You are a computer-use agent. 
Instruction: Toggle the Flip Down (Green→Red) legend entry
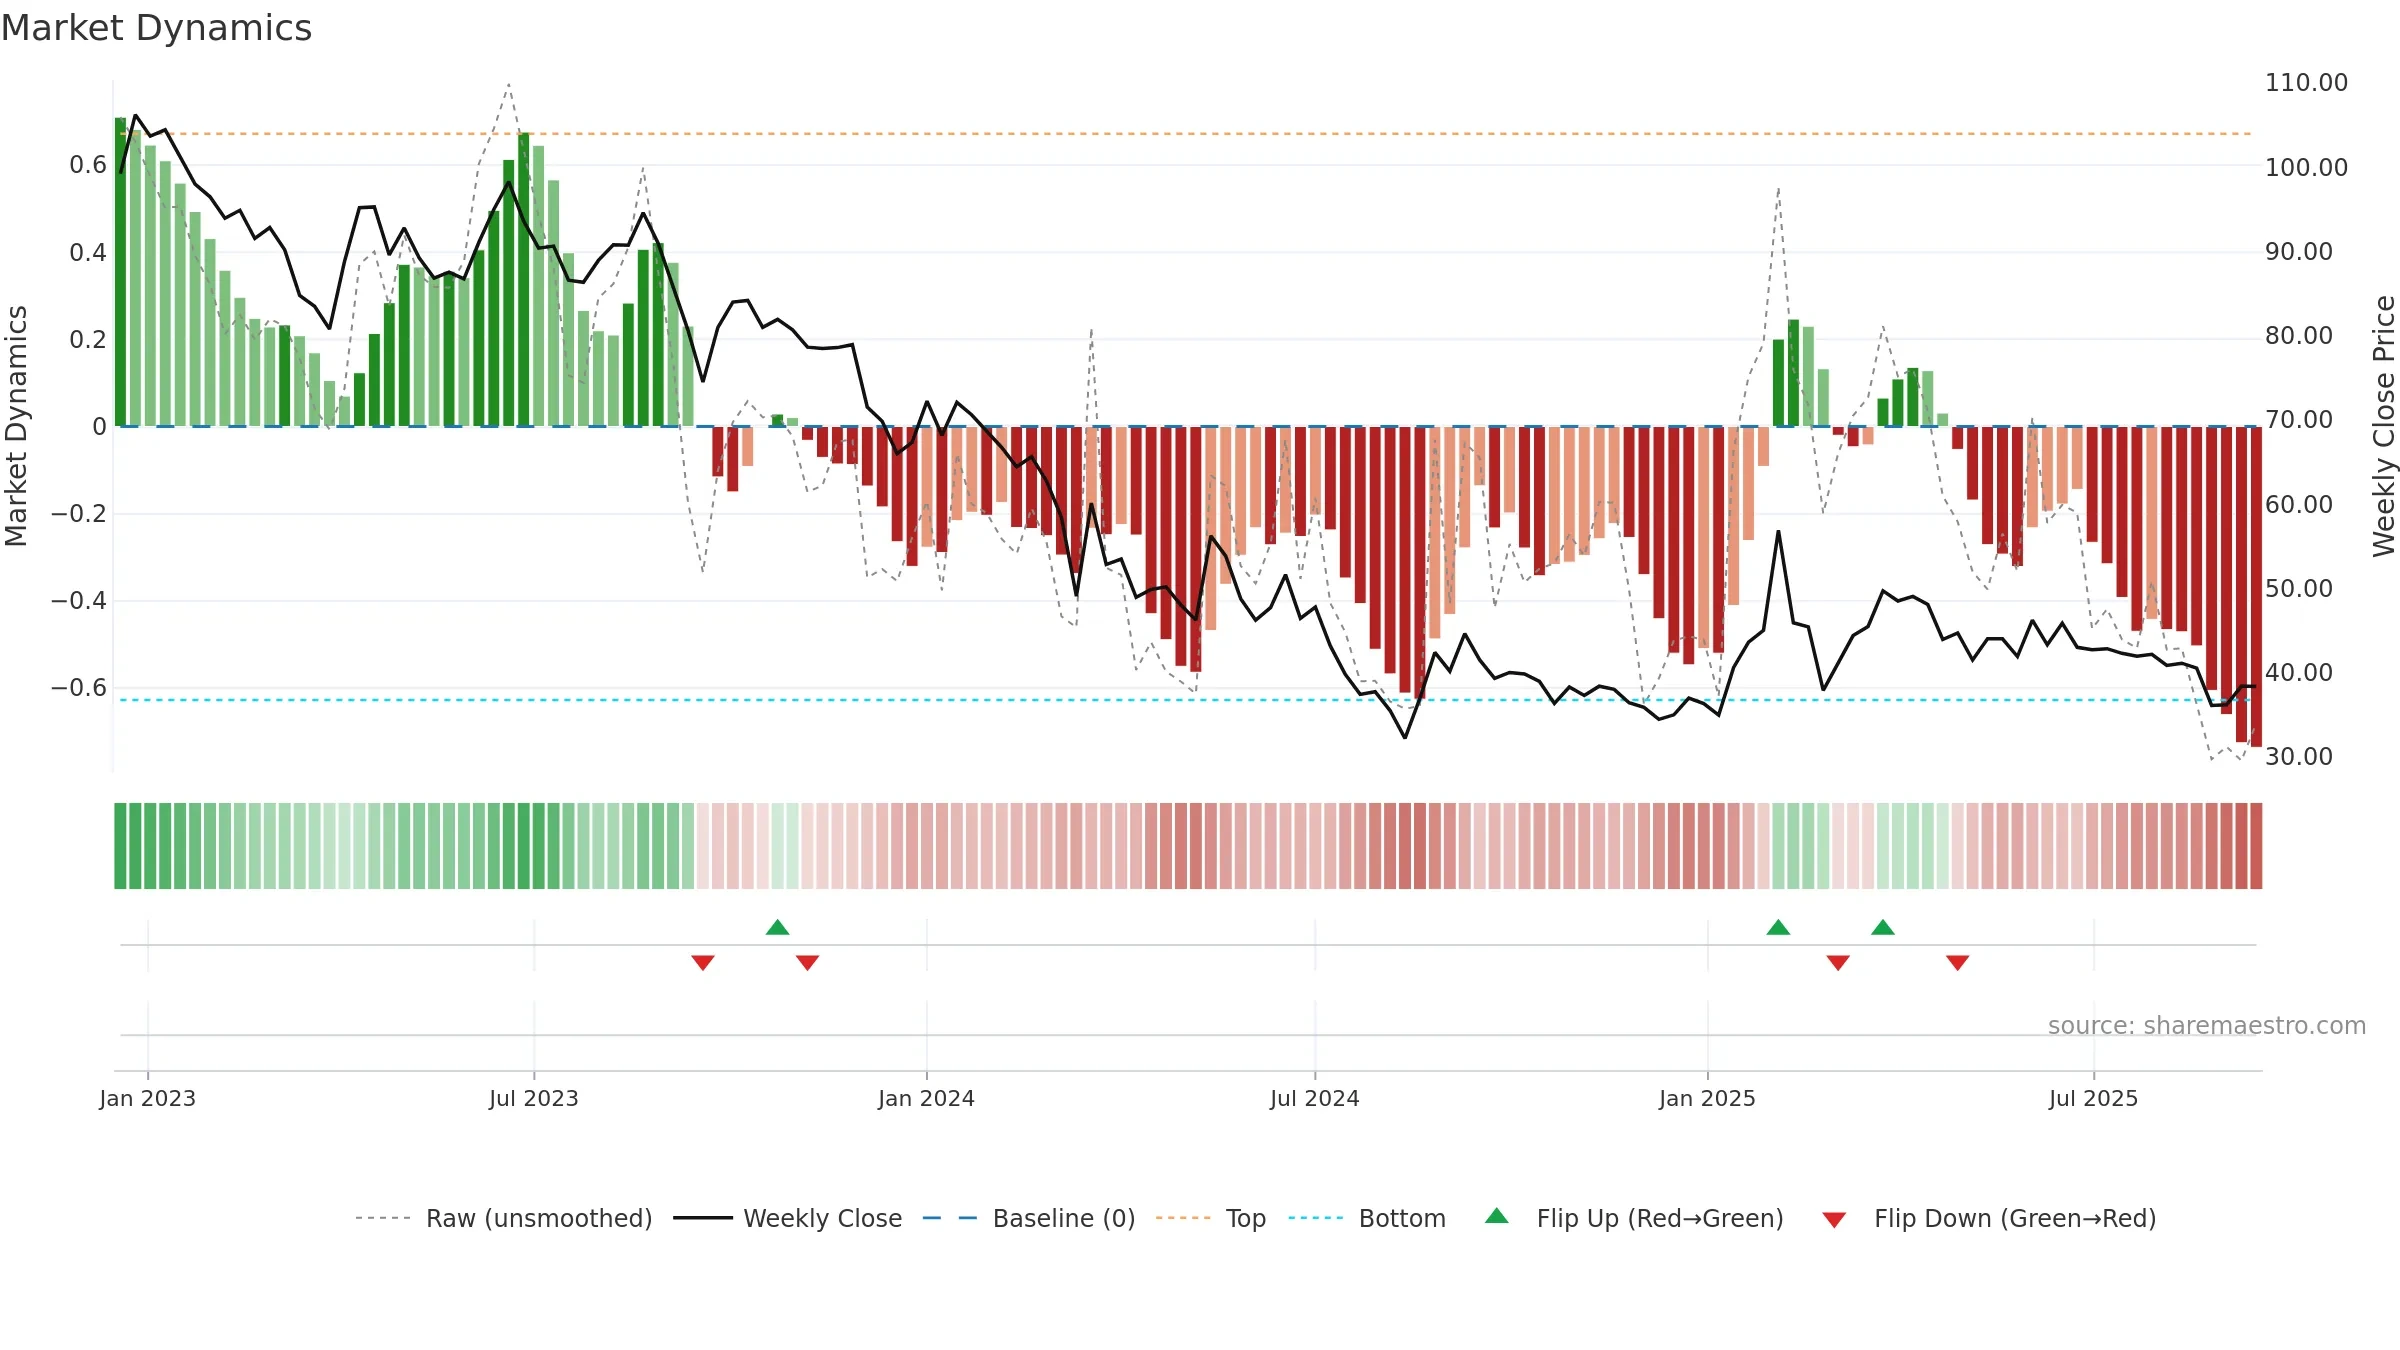point(1988,1218)
